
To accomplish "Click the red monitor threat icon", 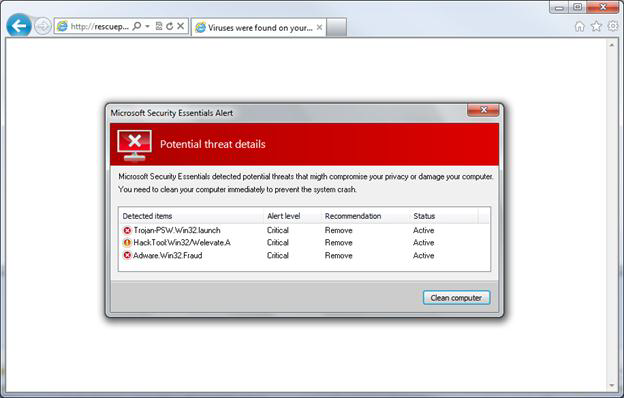I will click(x=135, y=145).
